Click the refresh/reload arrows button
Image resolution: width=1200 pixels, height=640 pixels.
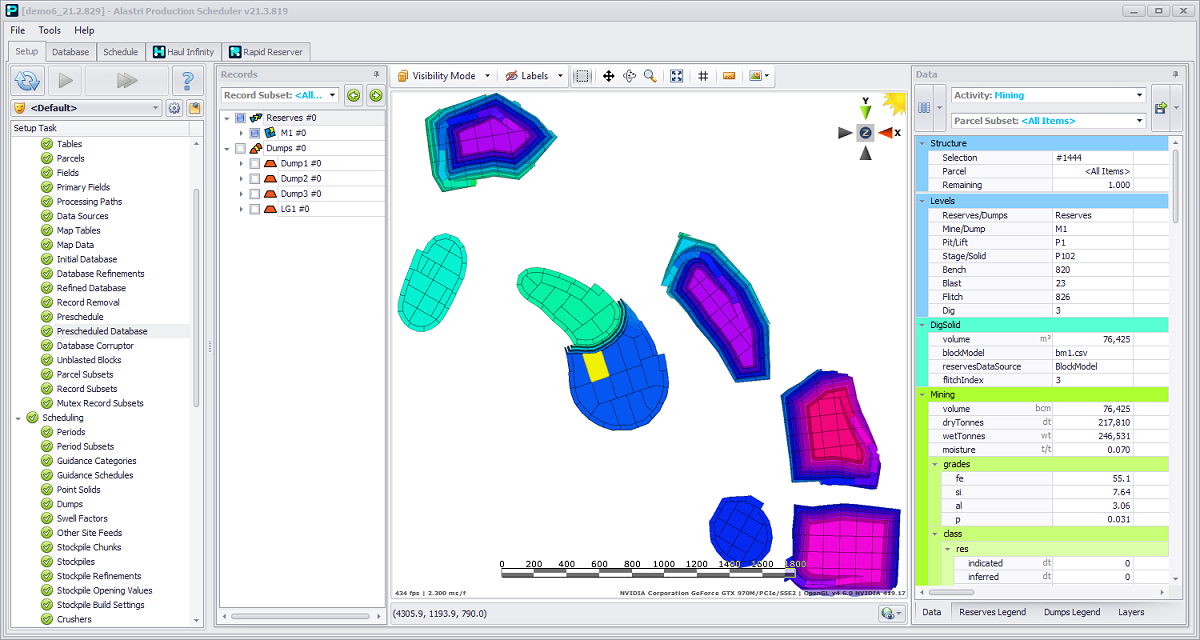[x=28, y=81]
